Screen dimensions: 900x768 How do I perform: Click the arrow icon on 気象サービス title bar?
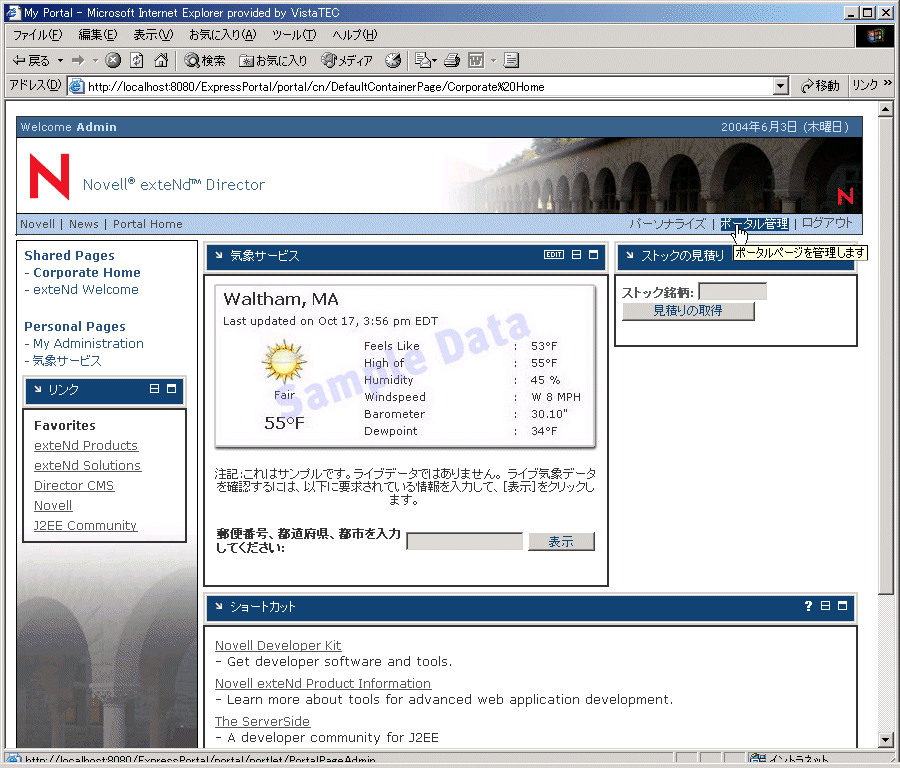[x=219, y=255]
